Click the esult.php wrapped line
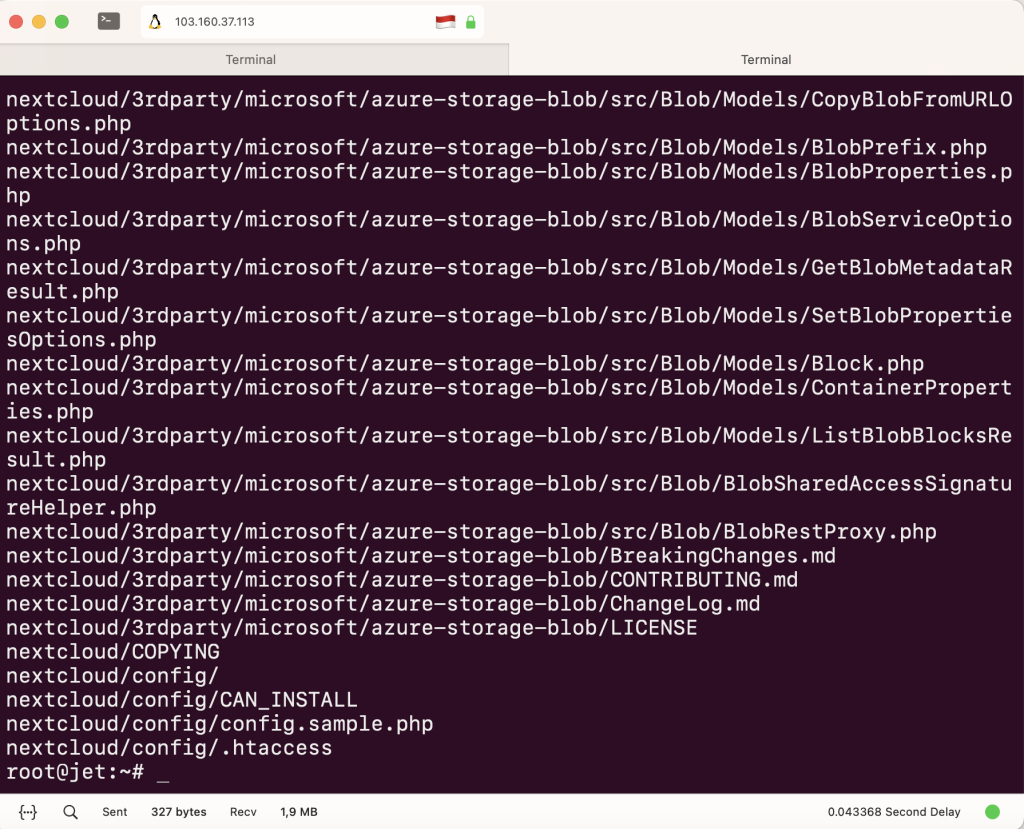The width and height of the screenshot is (1024, 829). tap(63, 291)
